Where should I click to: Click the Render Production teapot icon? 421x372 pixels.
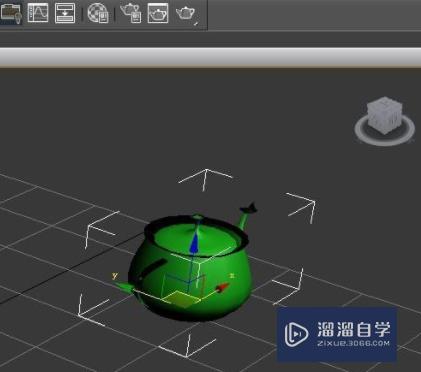186,14
